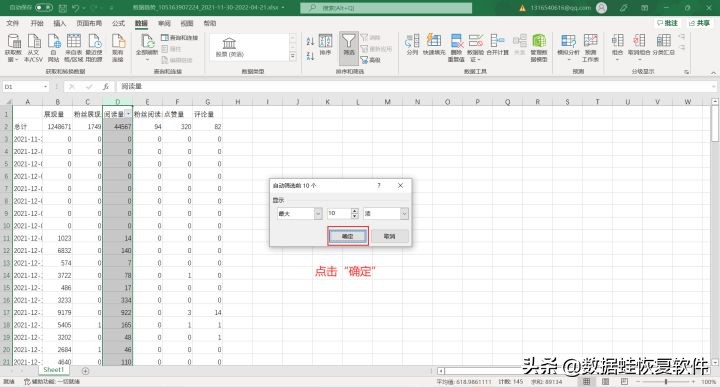Viewport: 720px width, 387px height.
Task: Switch to the 页面布局 ribbon tab
Action: 89,23
